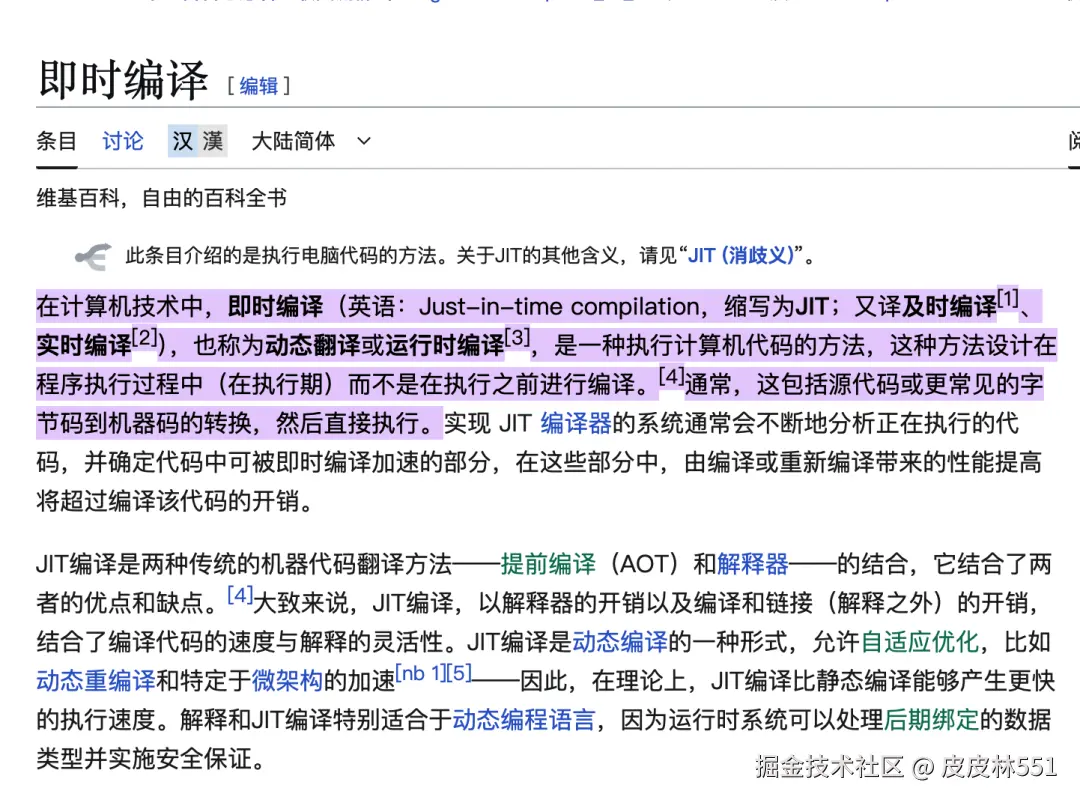Switch to the 条目 tab
Viewport: 1080px width, 803px height.
(x=56, y=141)
